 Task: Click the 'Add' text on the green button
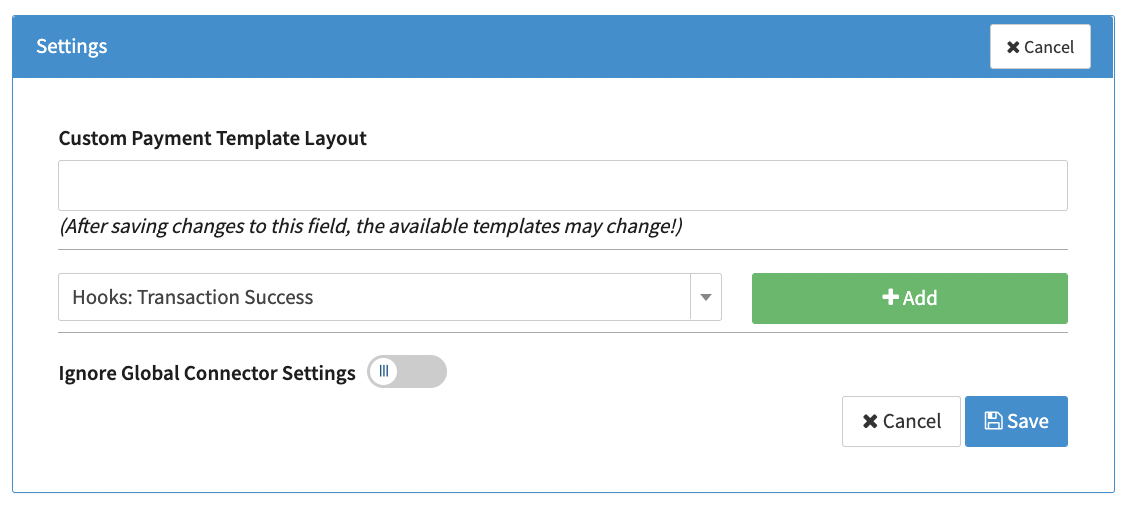click(x=920, y=298)
